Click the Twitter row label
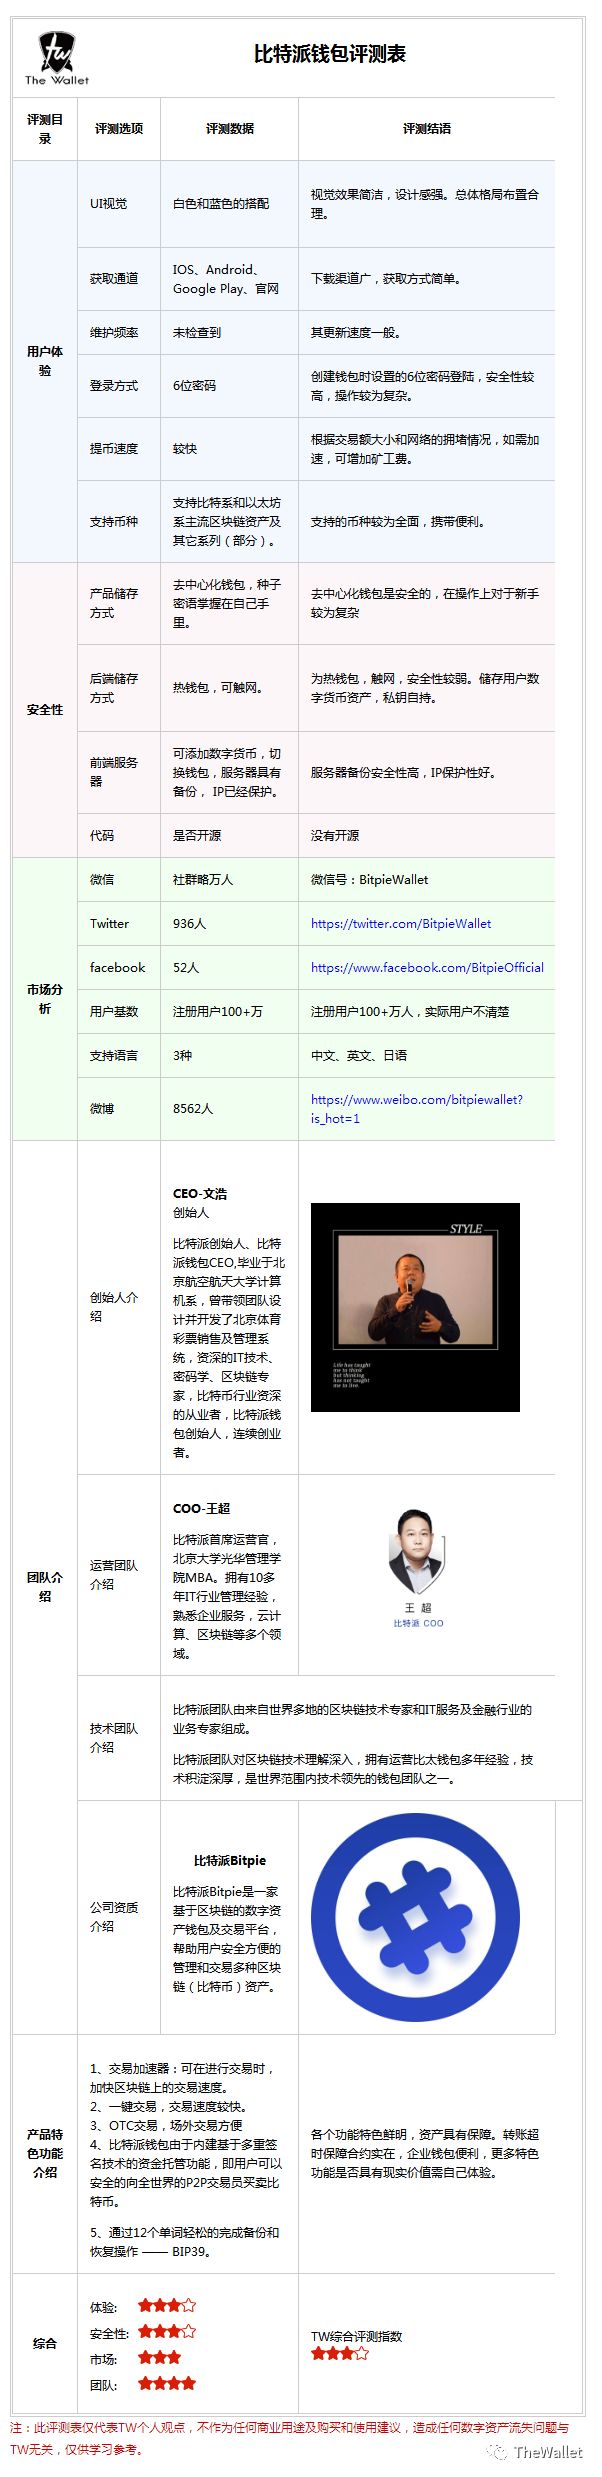This screenshot has height=2477, width=602. coord(109,923)
